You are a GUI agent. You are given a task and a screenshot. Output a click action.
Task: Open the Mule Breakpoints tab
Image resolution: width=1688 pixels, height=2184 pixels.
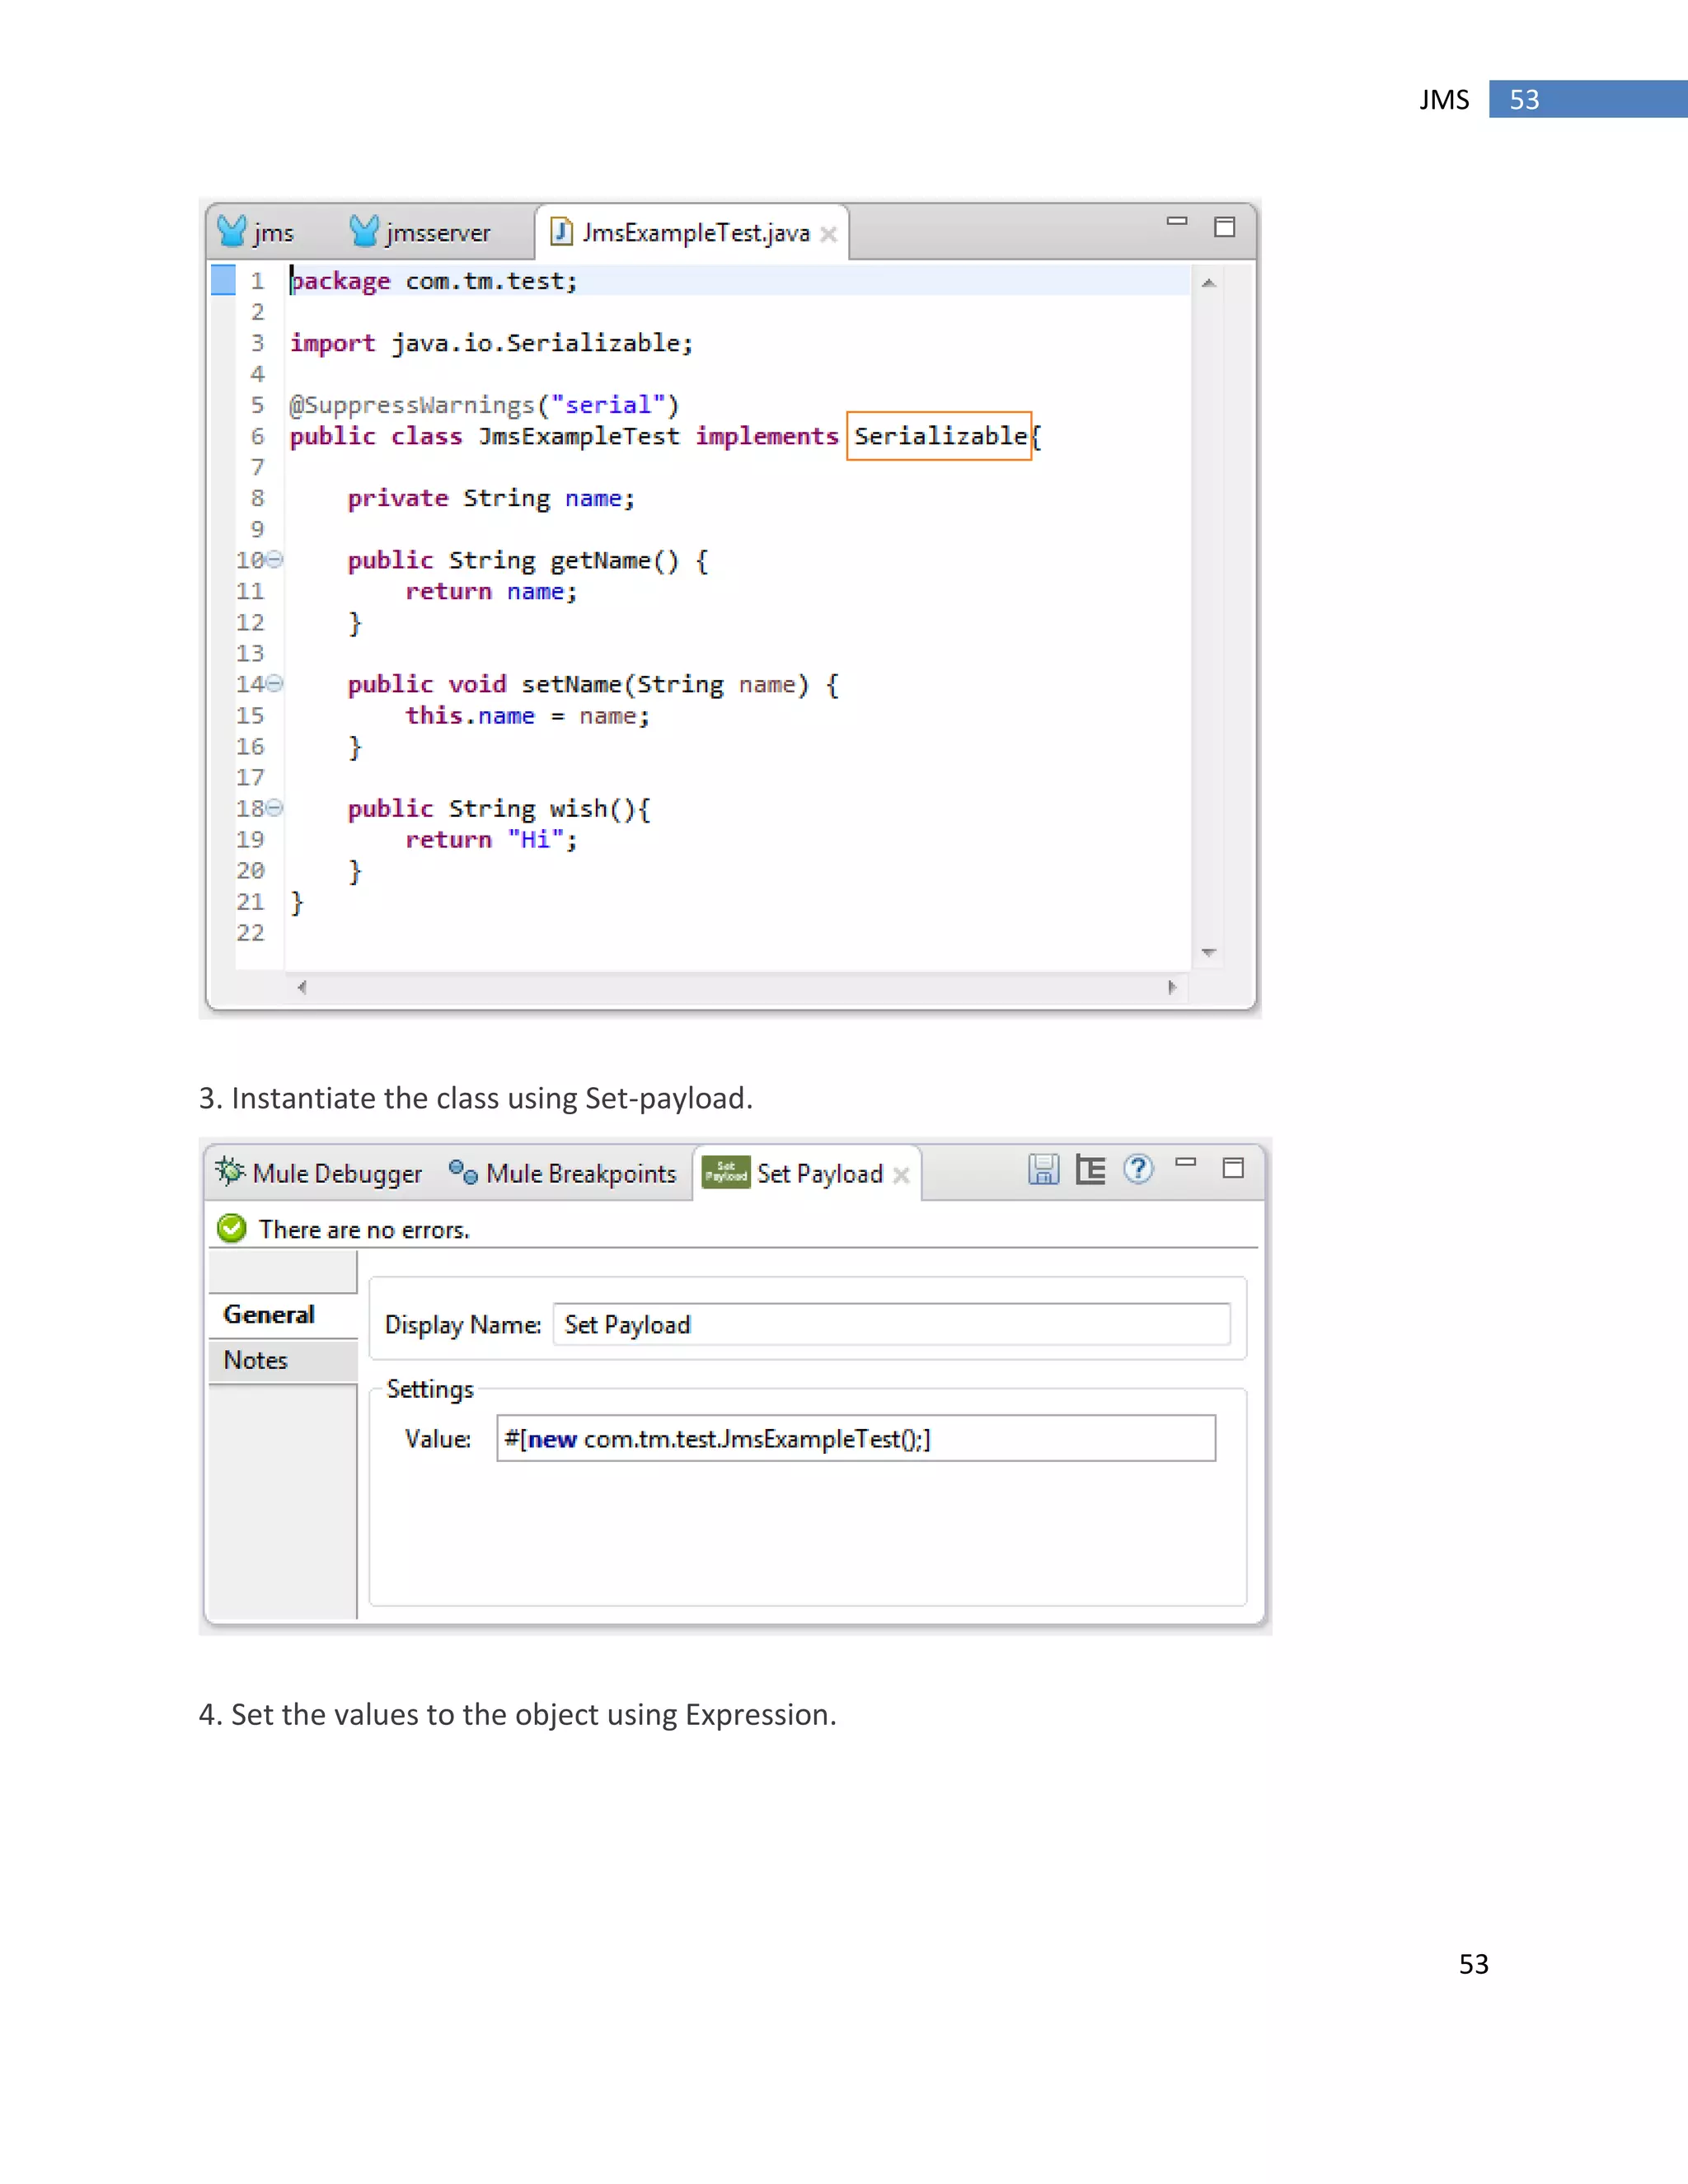[563, 1173]
